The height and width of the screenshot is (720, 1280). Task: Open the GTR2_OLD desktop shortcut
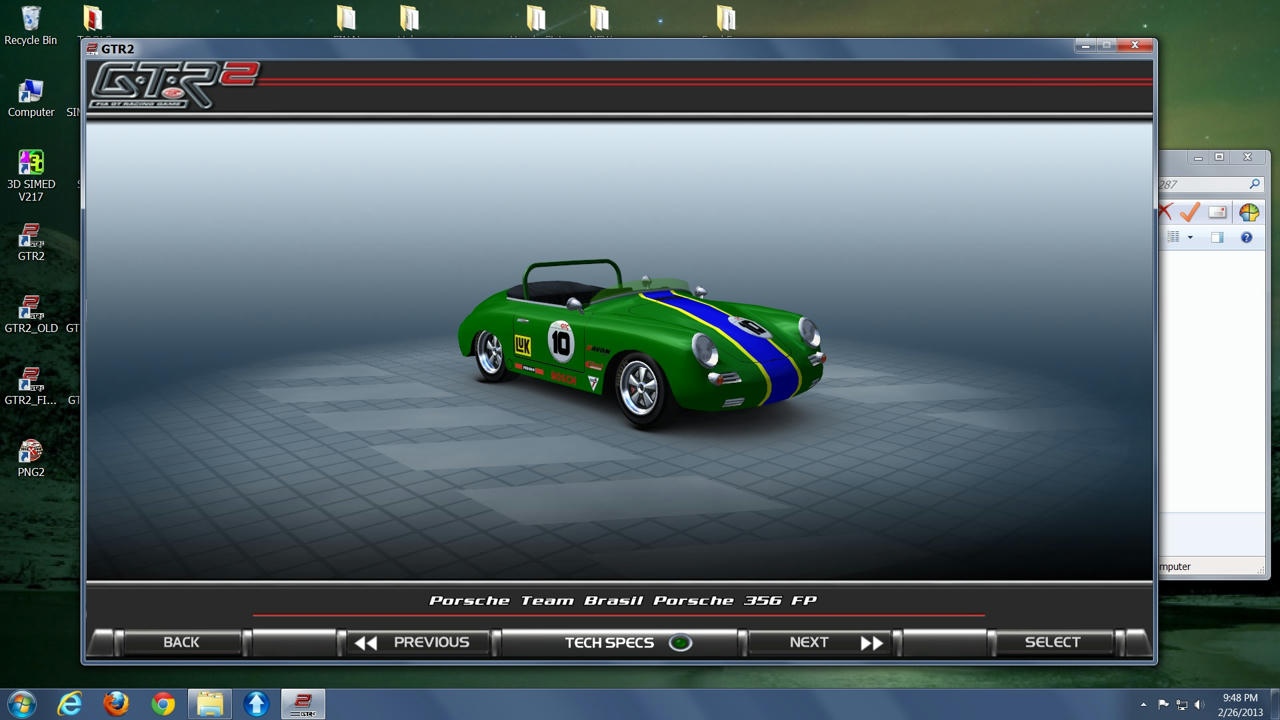[31, 315]
